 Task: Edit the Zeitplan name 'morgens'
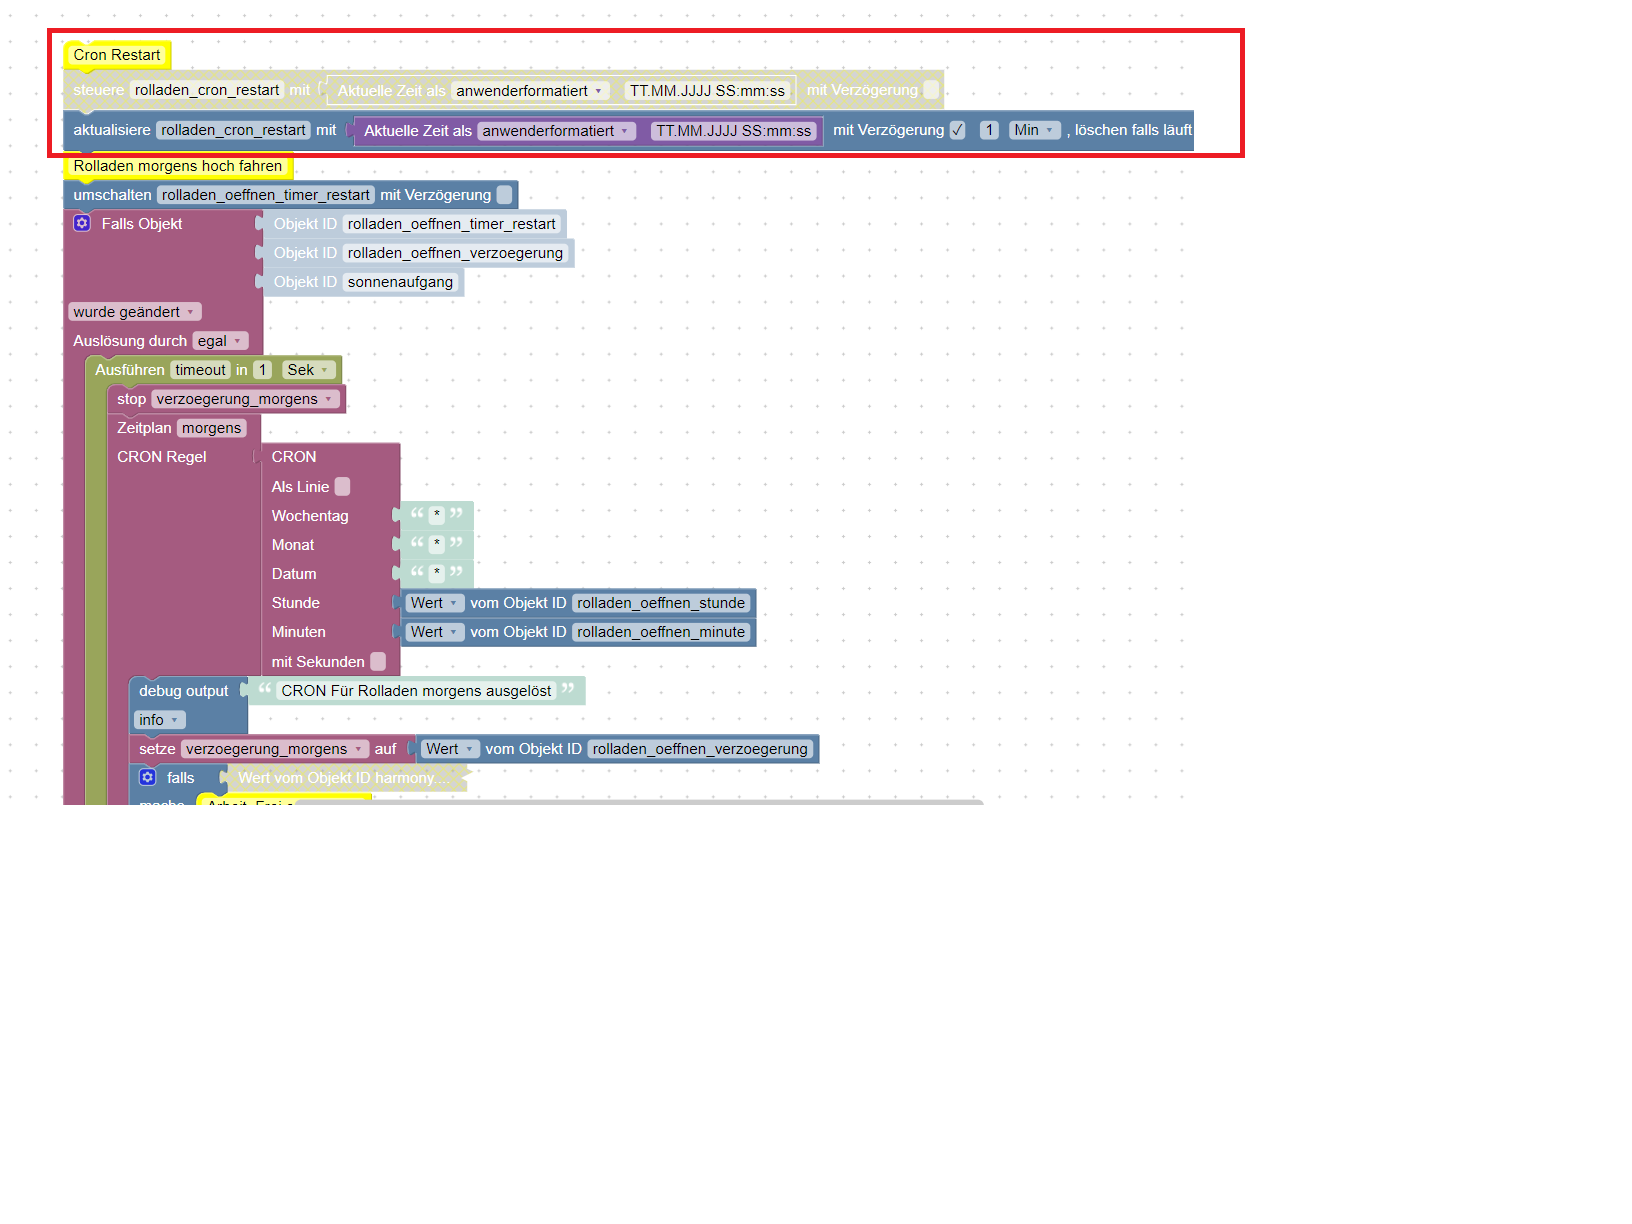211,428
